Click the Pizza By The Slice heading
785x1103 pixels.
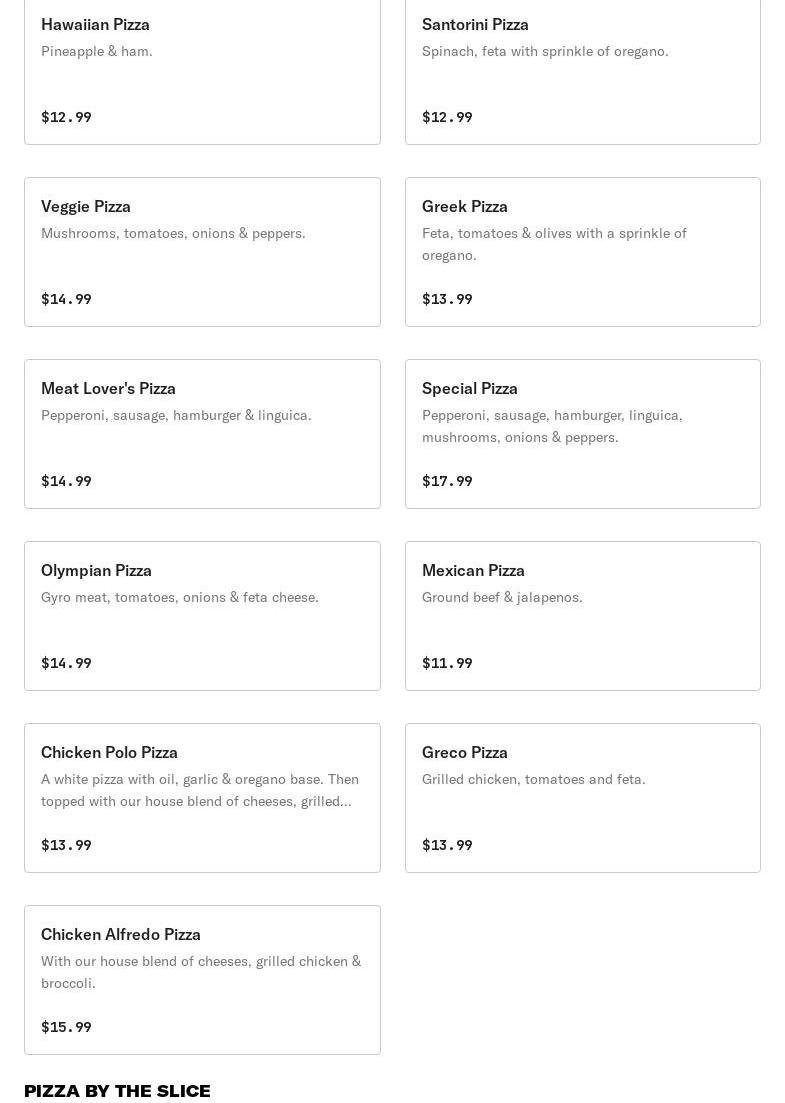[x=117, y=1091]
